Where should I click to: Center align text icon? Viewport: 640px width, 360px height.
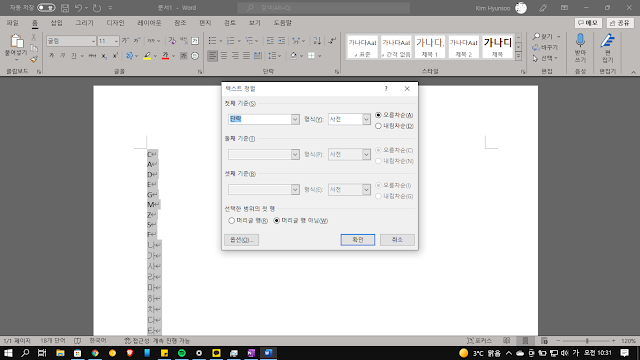click(224, 56)
